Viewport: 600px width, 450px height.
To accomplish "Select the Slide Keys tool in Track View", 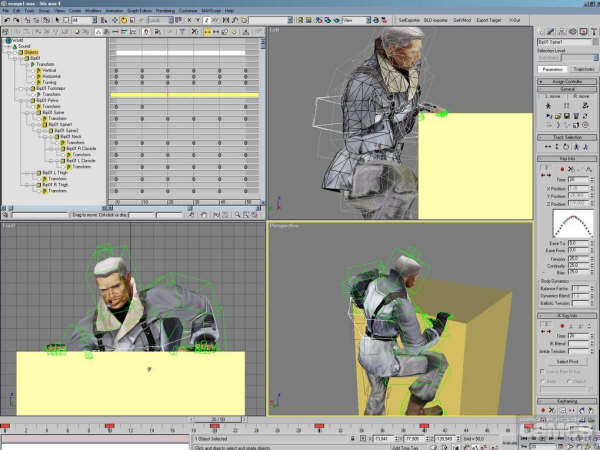I will pos(216,32).
